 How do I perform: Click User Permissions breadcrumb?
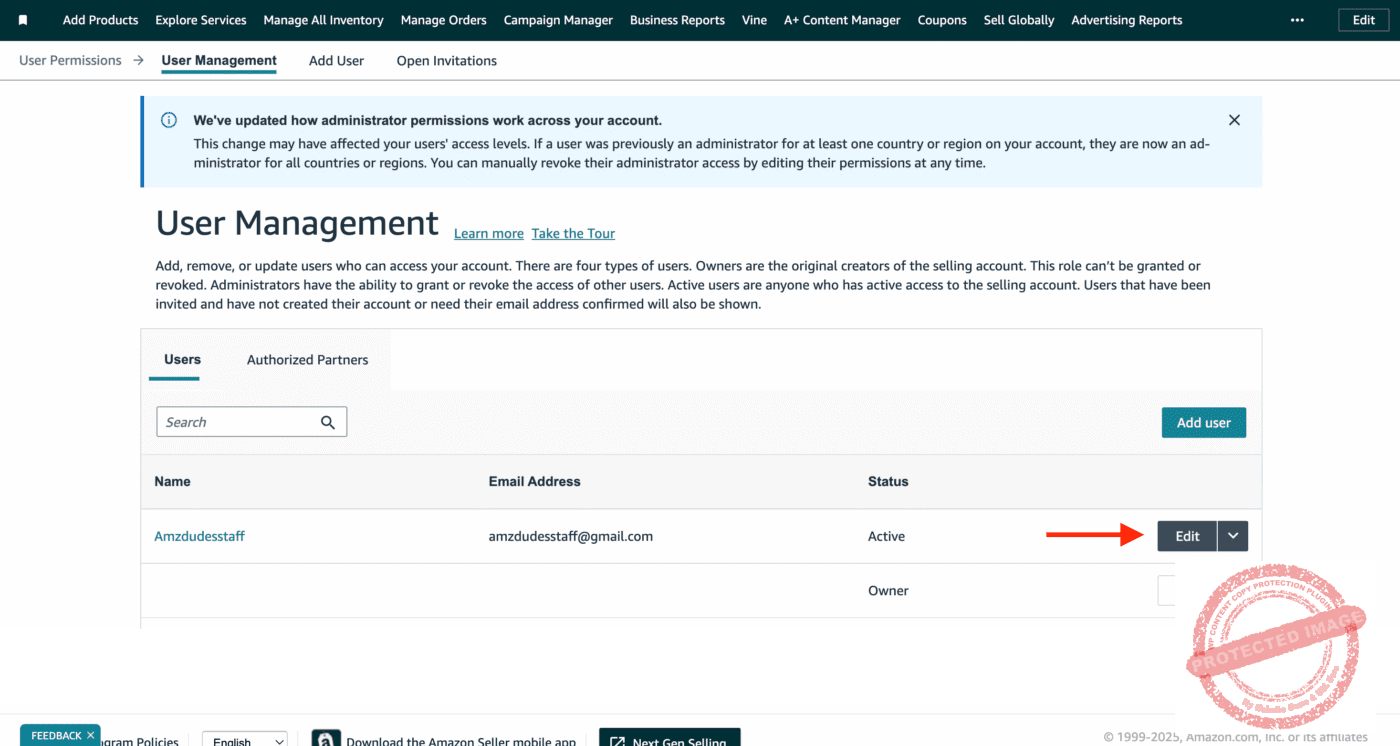pos(70,60)
